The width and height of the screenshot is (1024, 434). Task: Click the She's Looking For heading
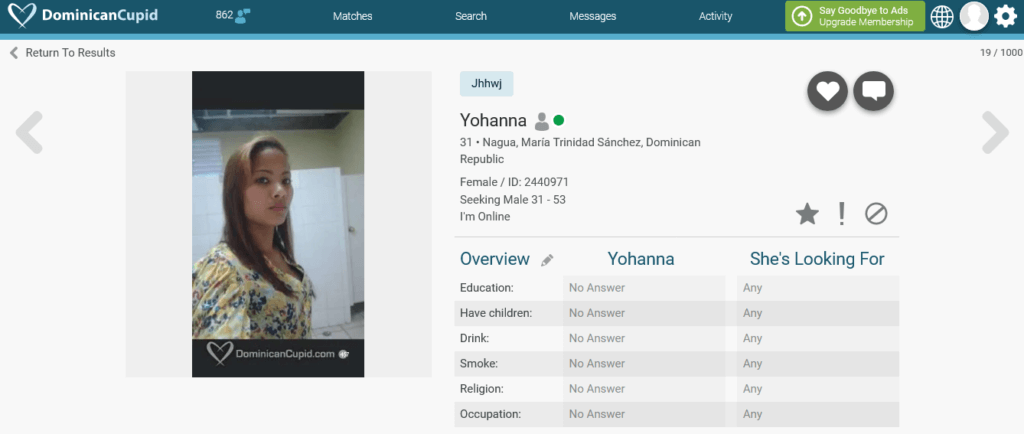click(x=817, y=259)
